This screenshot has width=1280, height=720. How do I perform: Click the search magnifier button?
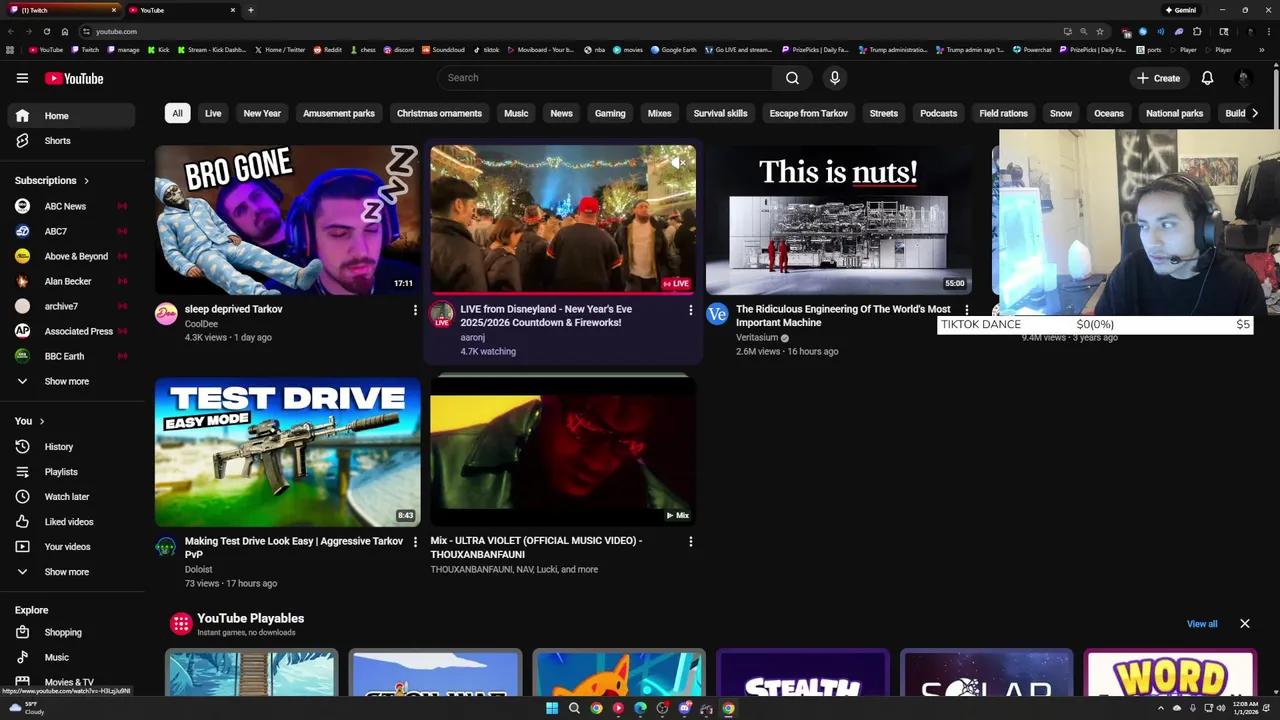(792, 78)
